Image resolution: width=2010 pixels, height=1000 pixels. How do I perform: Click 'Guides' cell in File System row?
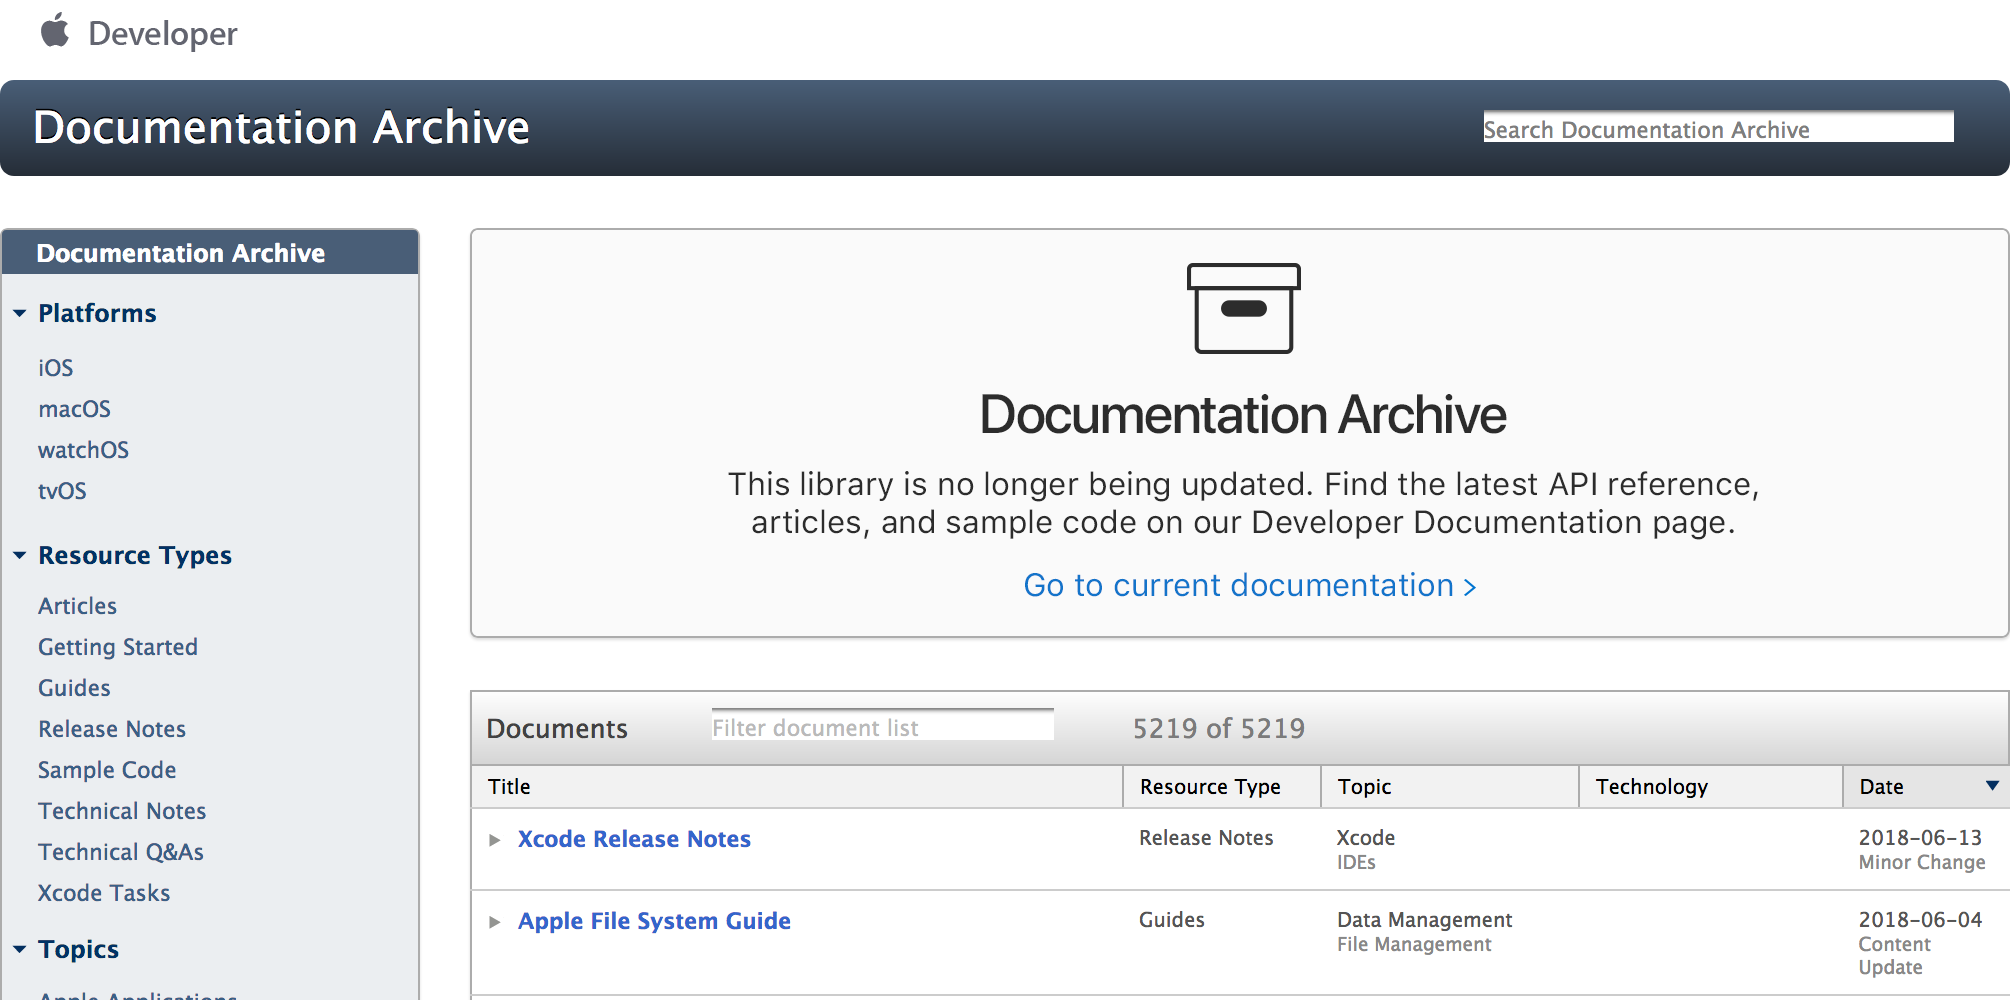pos(1172,920)
